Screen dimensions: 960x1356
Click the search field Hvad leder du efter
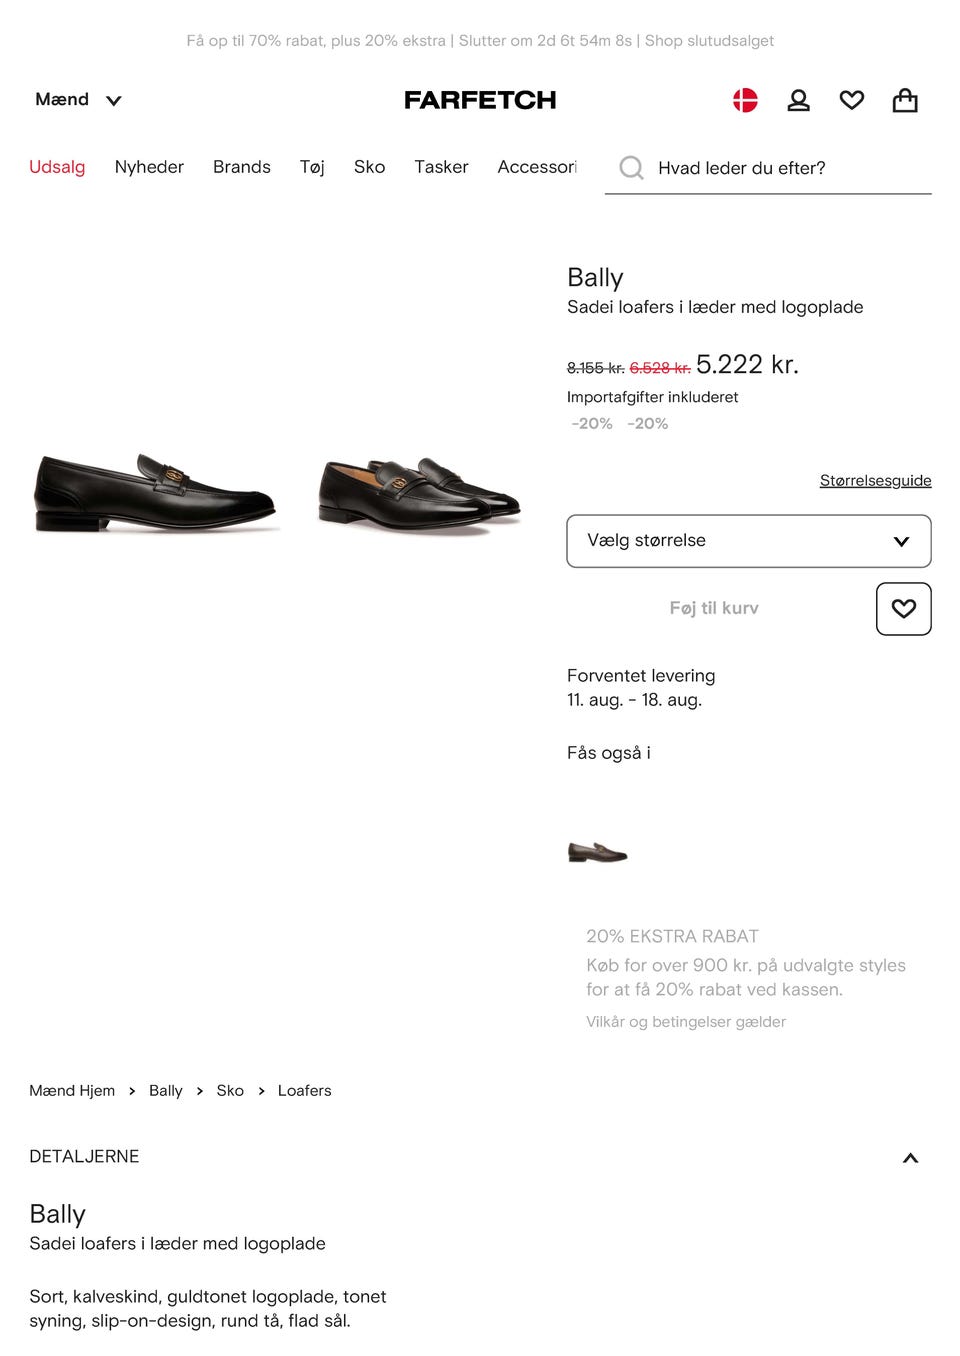[x=780, y=168]
